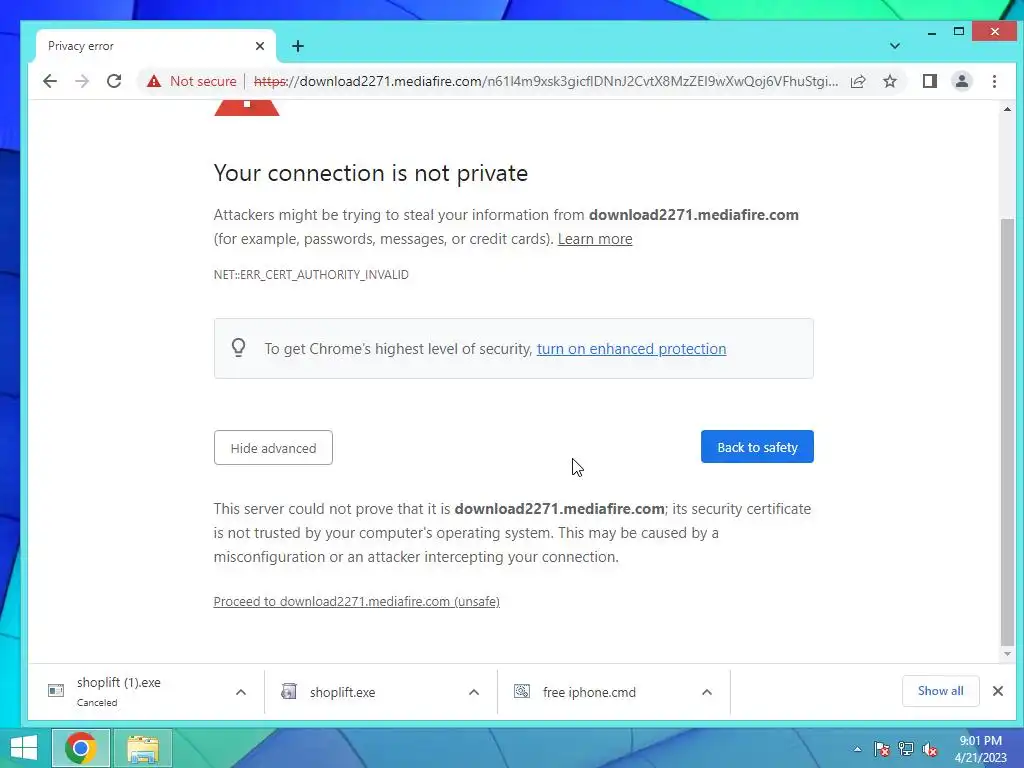1024x768 pixels.
Task: Expand options for shoplift.exe download
Action: [x=473, y=692]
